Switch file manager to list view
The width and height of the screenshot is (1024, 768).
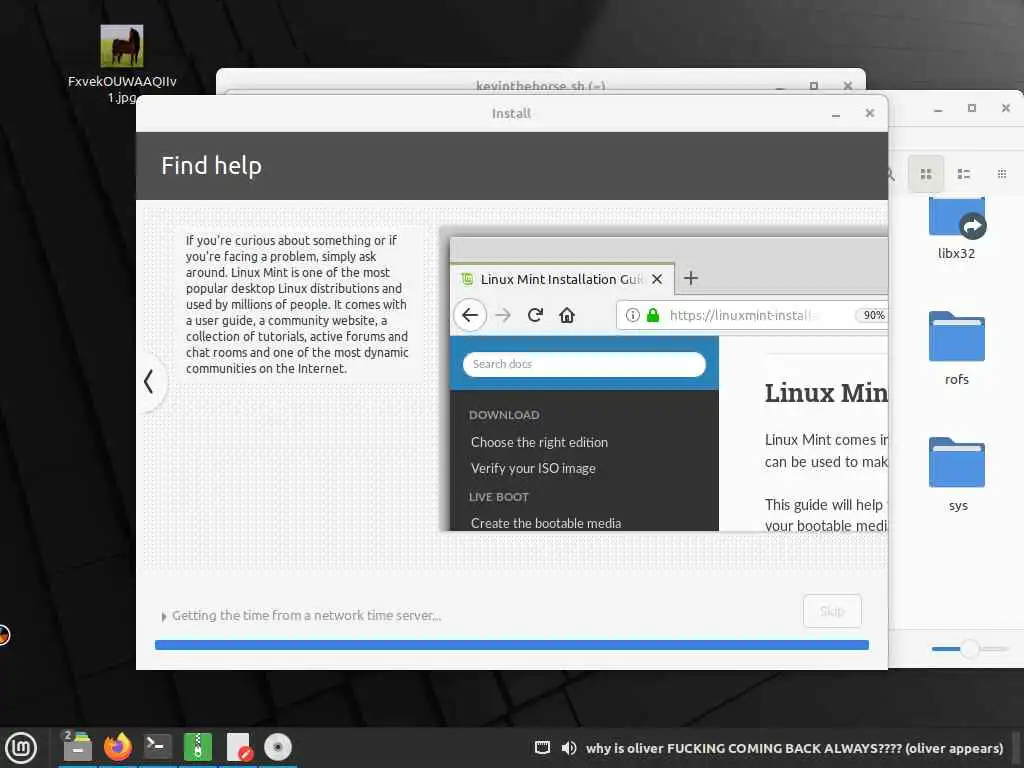tap(963, 174)
